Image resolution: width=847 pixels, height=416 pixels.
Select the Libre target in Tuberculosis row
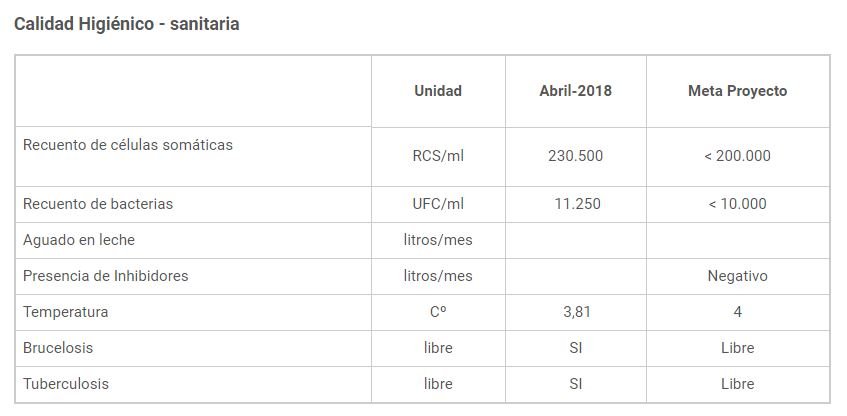(737, 384)
